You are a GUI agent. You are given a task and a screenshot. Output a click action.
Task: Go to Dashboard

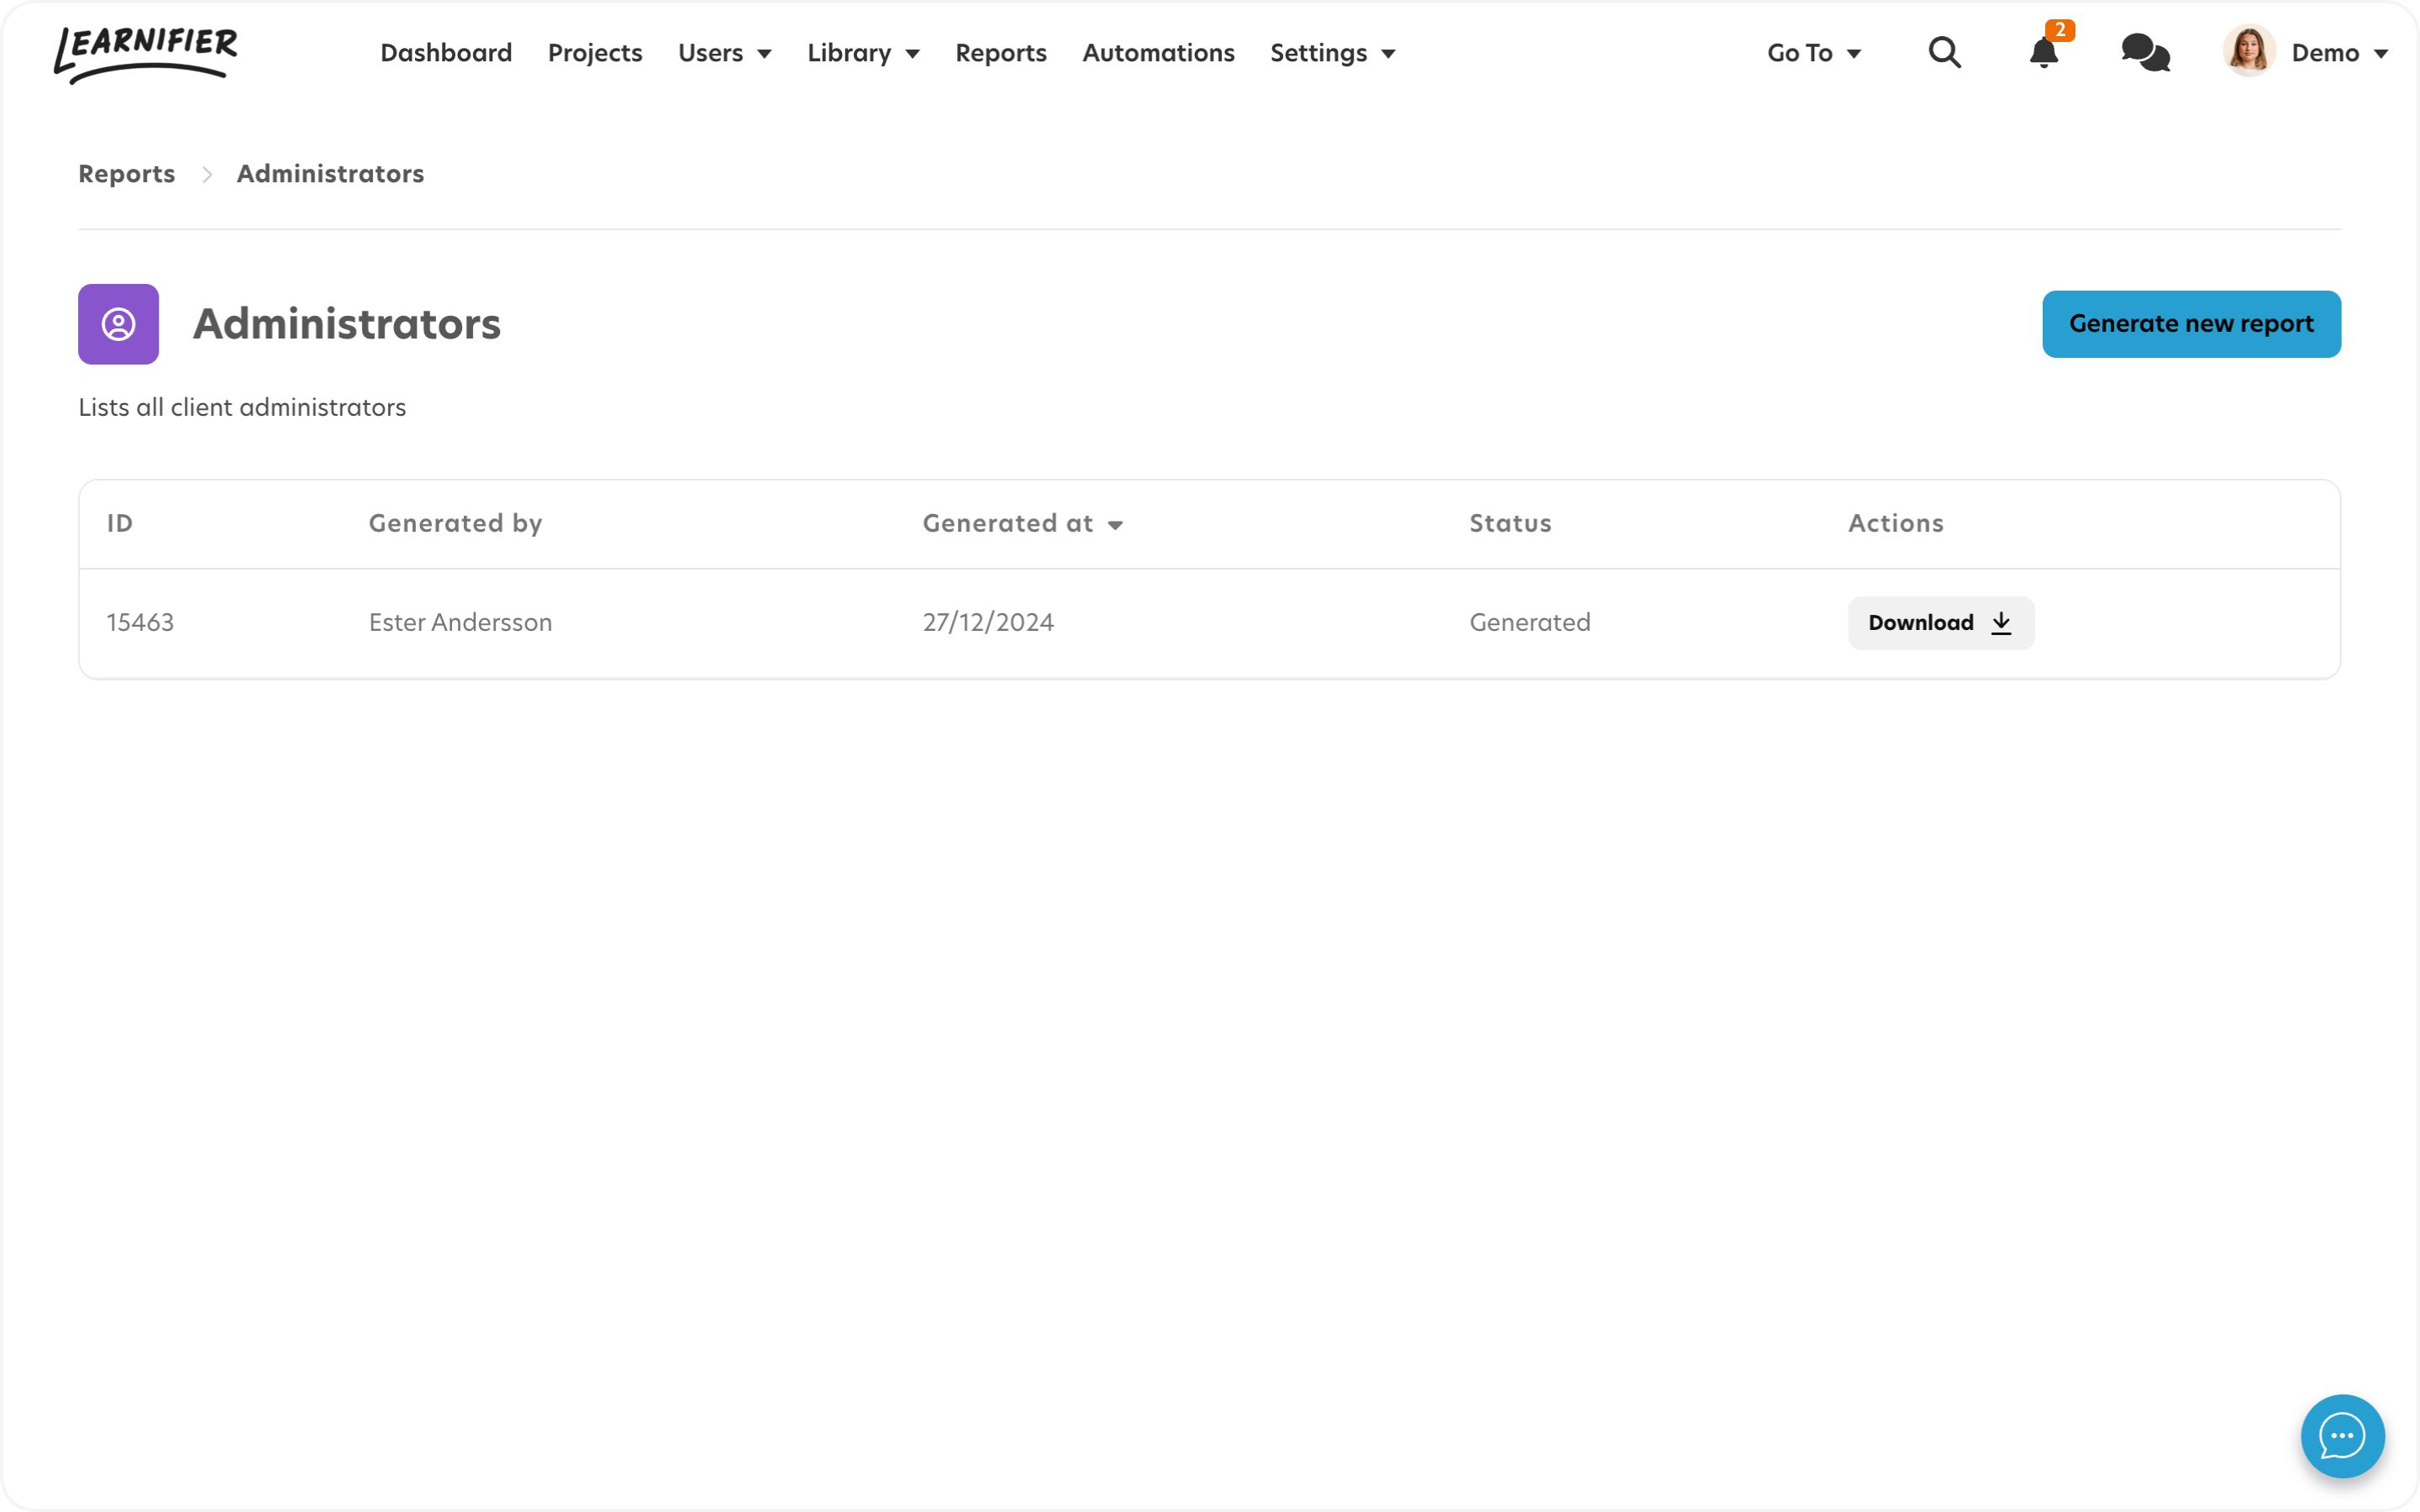click(x=446, y=53)
